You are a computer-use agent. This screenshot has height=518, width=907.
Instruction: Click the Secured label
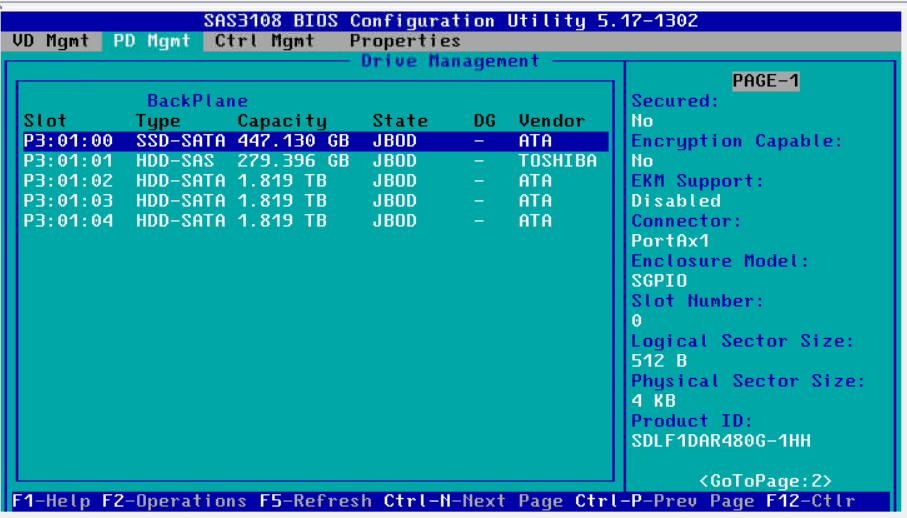675,101
